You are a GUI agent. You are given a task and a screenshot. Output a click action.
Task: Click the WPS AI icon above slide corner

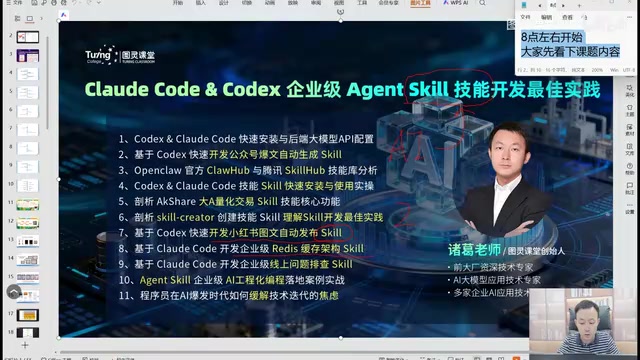64,15
